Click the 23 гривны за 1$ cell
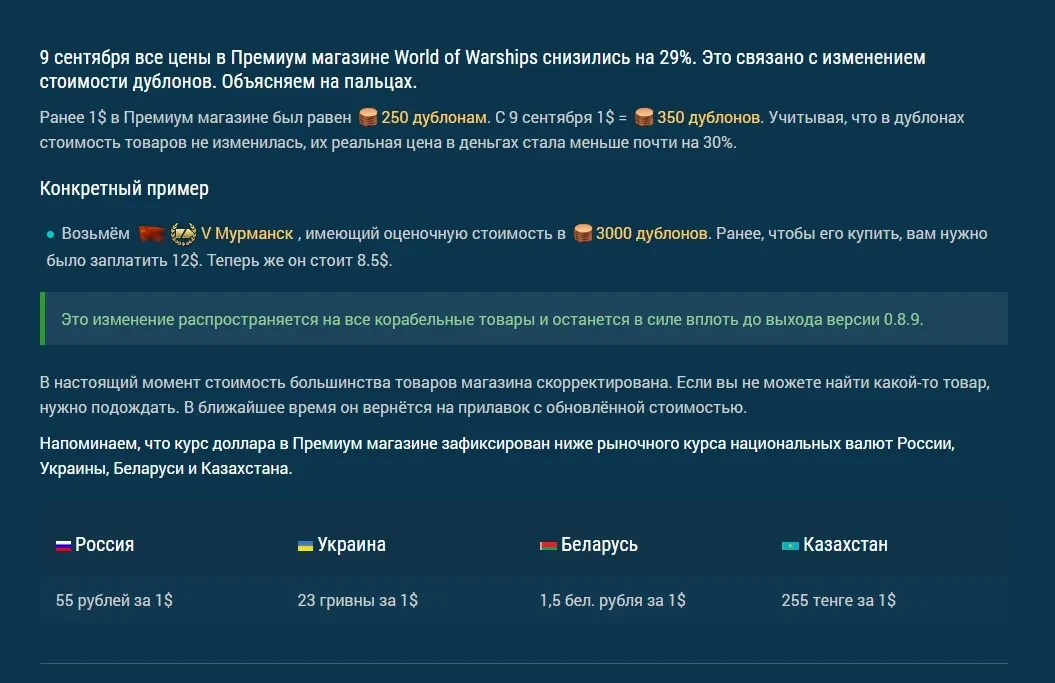Screen dimensions: 1055x683 pyautogui.click(x=357, y=600)
